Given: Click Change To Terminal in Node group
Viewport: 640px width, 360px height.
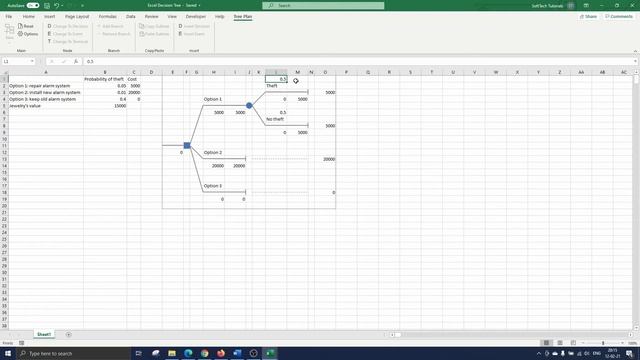Looking at the screenshot, I should (68, 41).
